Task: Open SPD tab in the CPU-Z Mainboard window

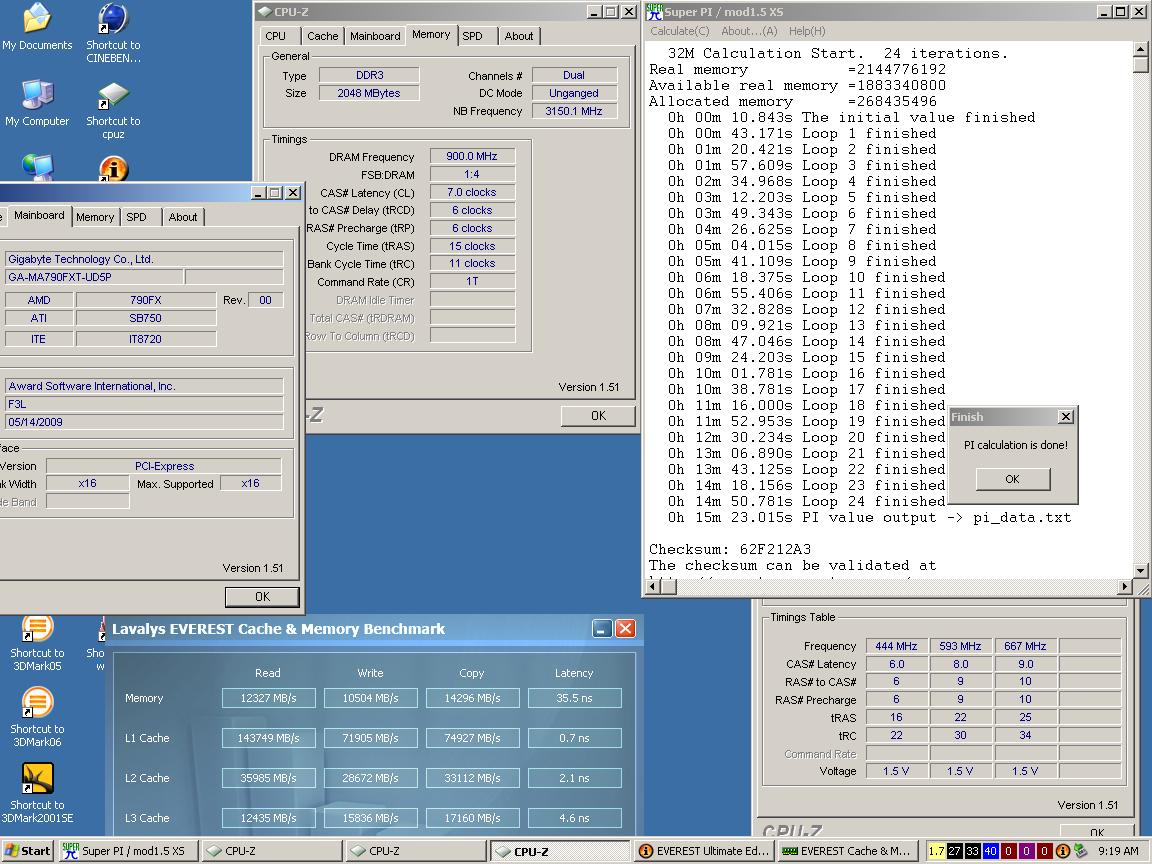Action: point(137,217)
